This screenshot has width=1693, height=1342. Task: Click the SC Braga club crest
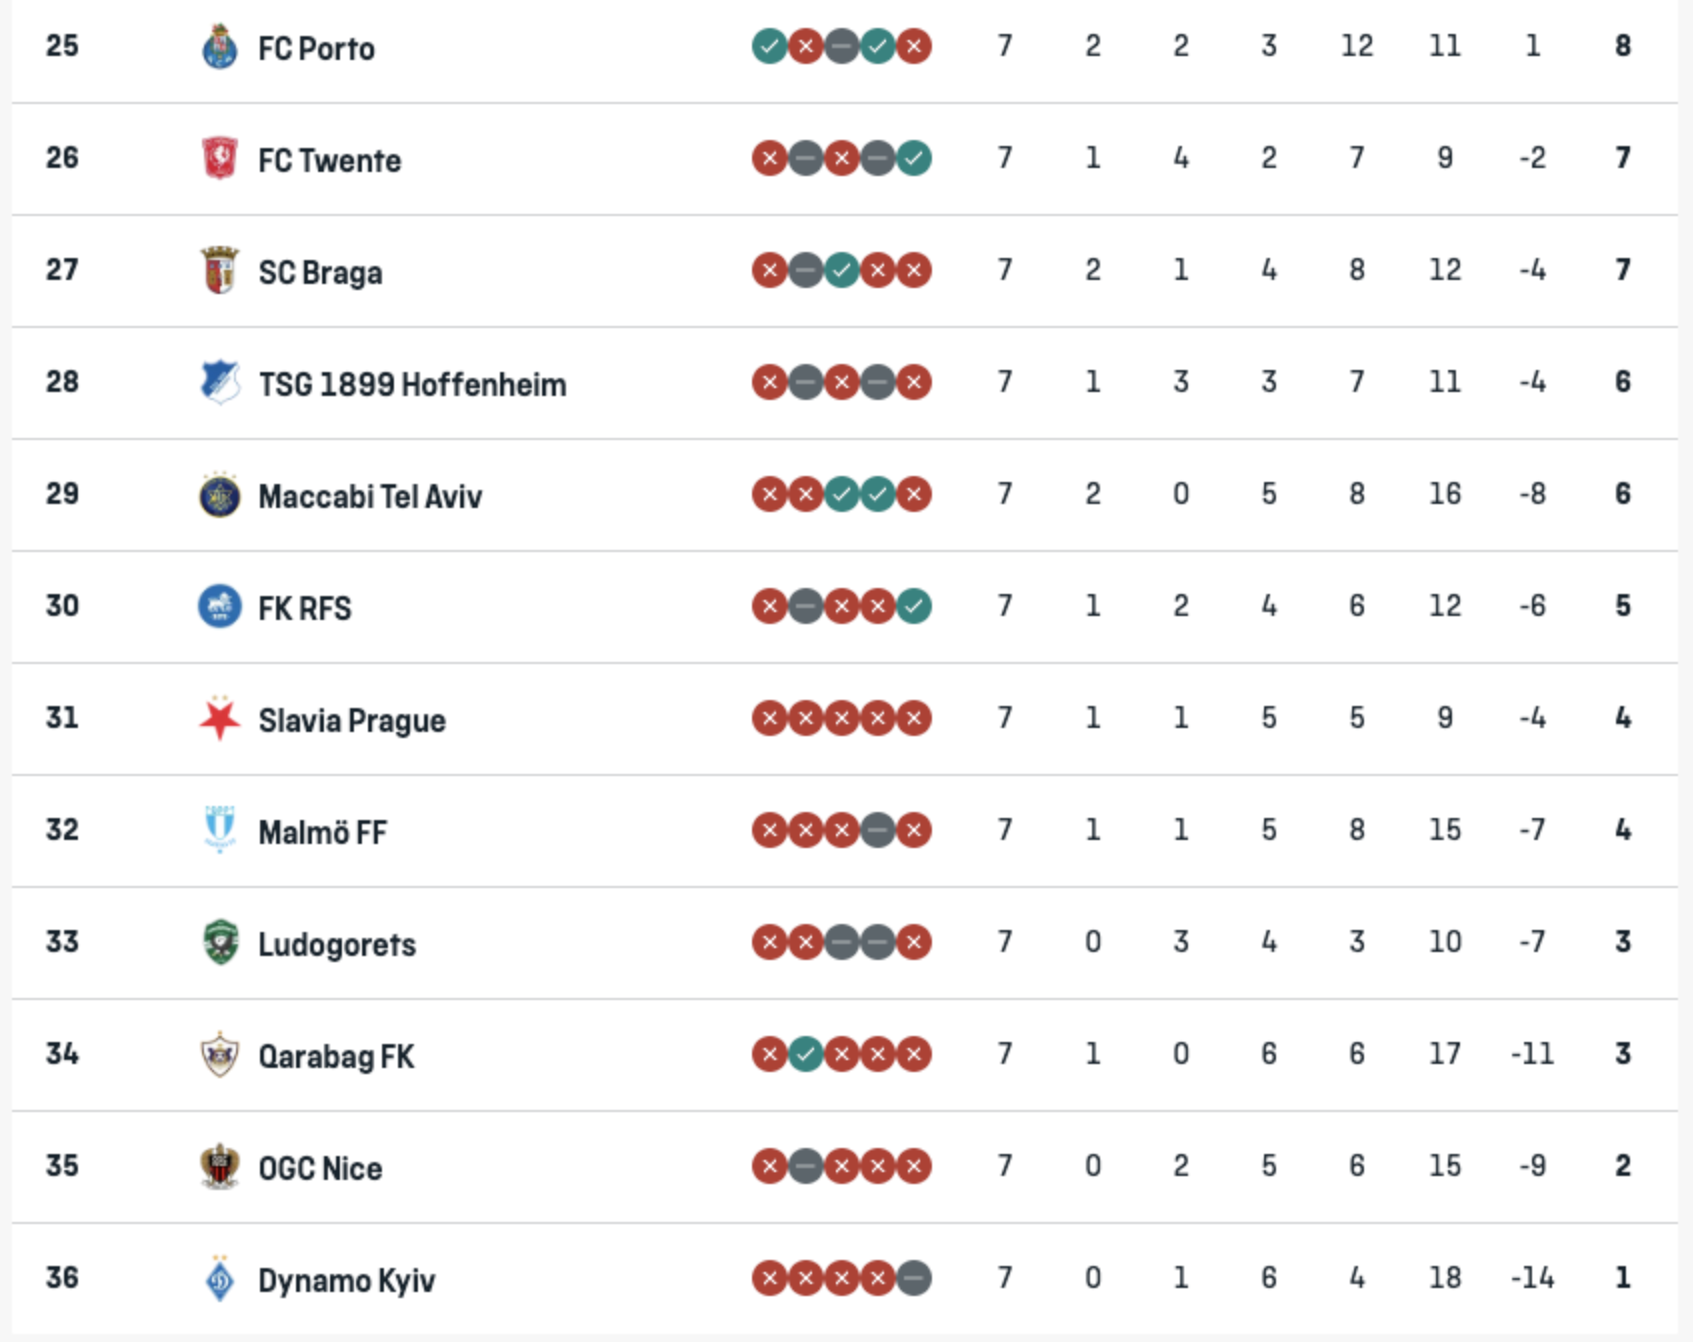coord(219,271)
